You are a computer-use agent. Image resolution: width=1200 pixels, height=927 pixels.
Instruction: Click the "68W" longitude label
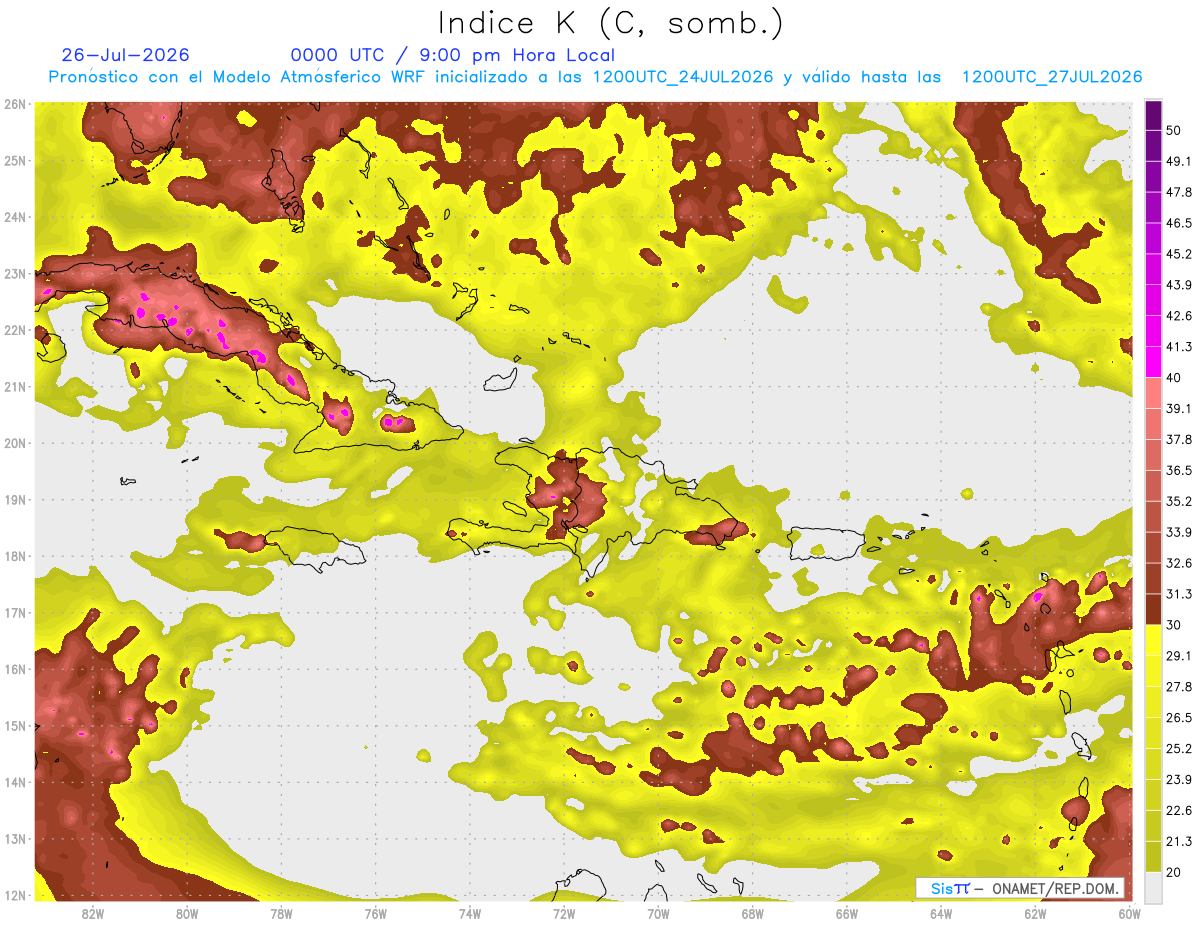pyautogui.click(x=752, y=914)
